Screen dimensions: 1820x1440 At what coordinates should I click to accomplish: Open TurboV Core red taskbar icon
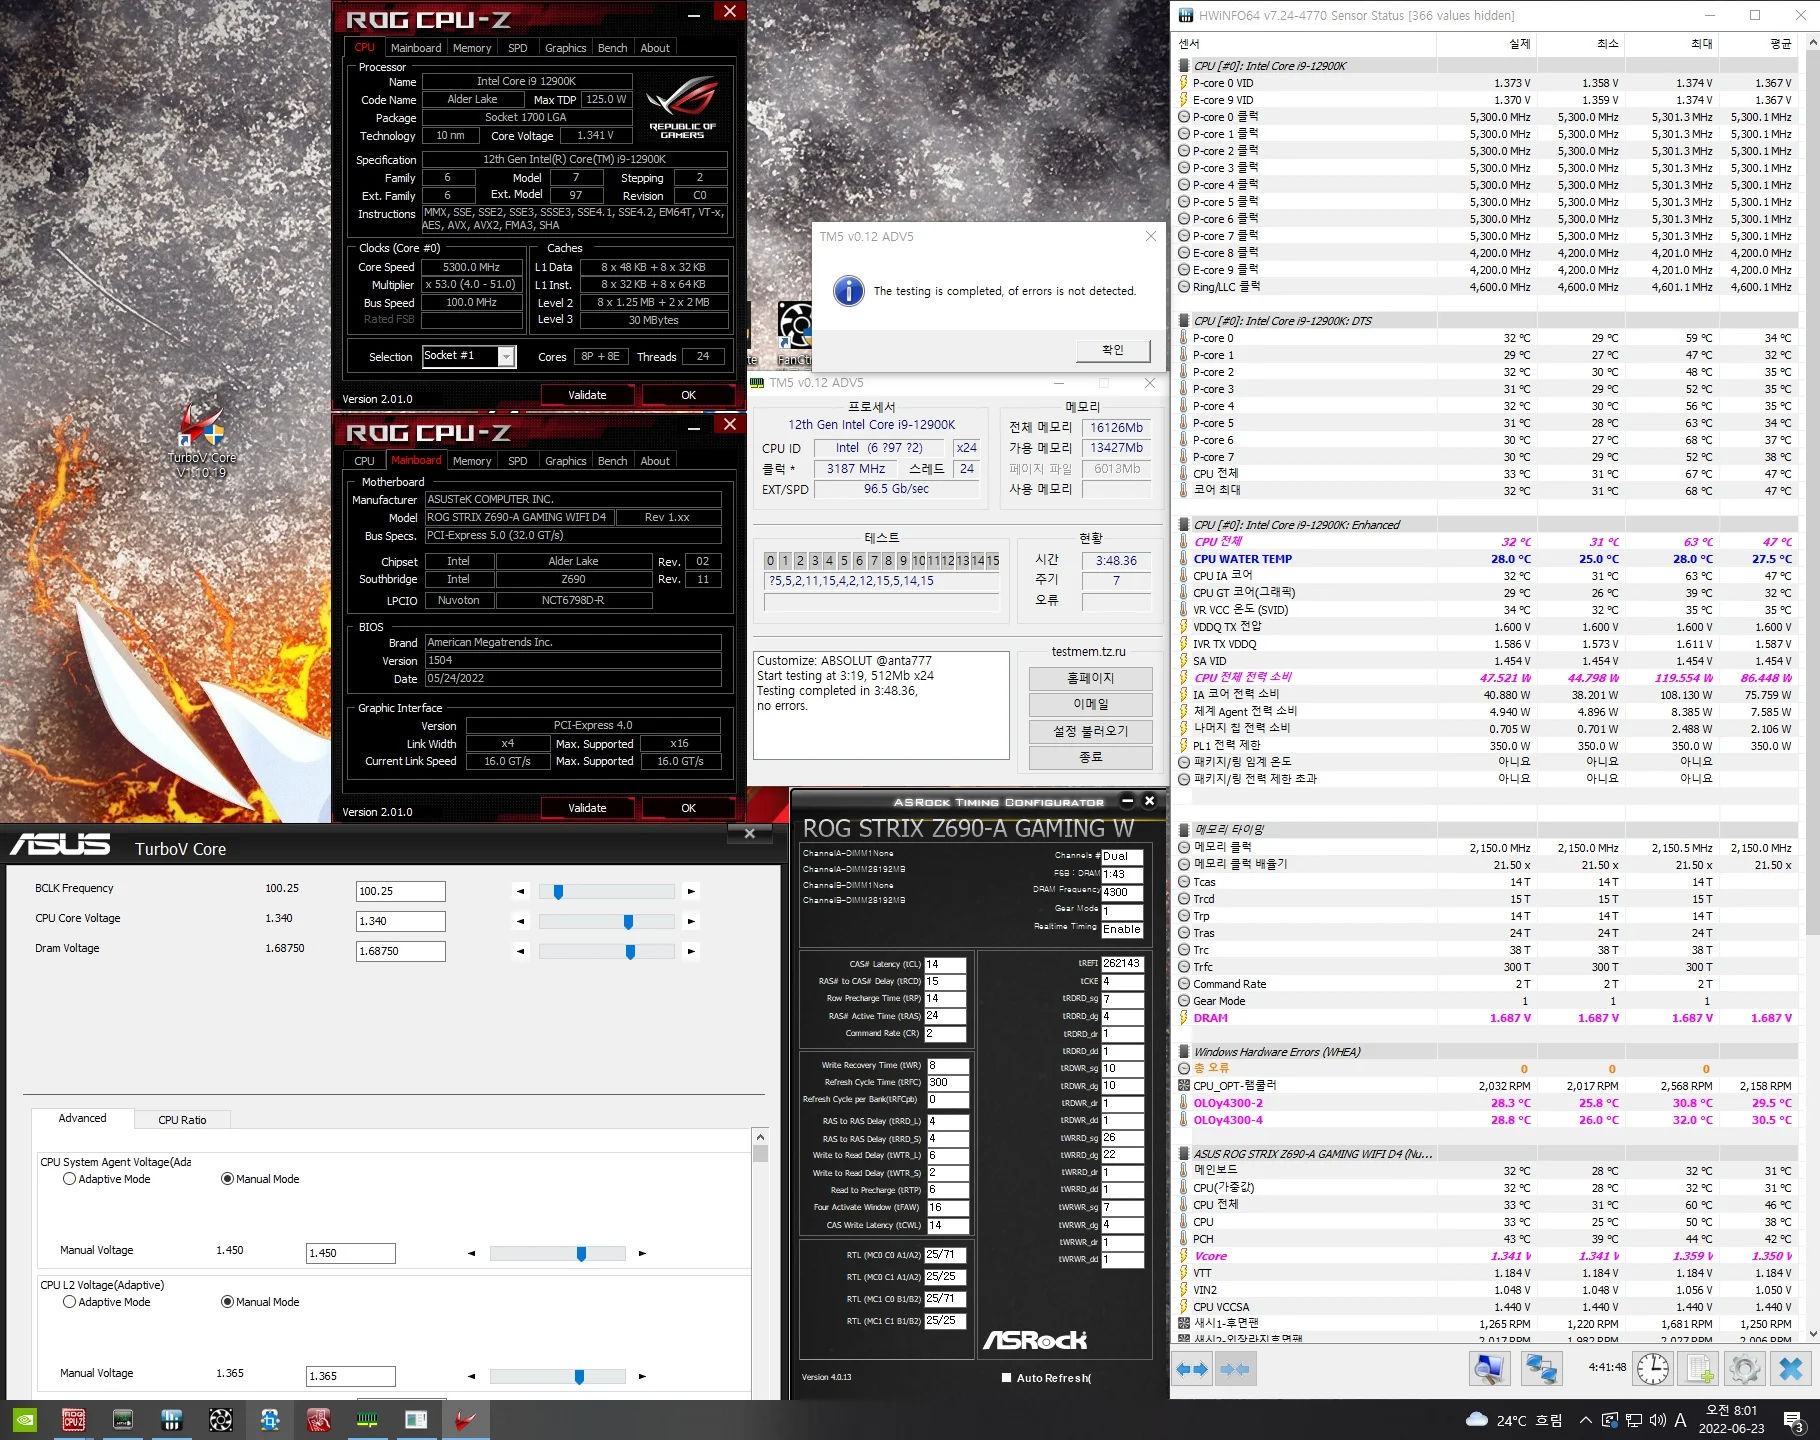(x=464, y=1419)
